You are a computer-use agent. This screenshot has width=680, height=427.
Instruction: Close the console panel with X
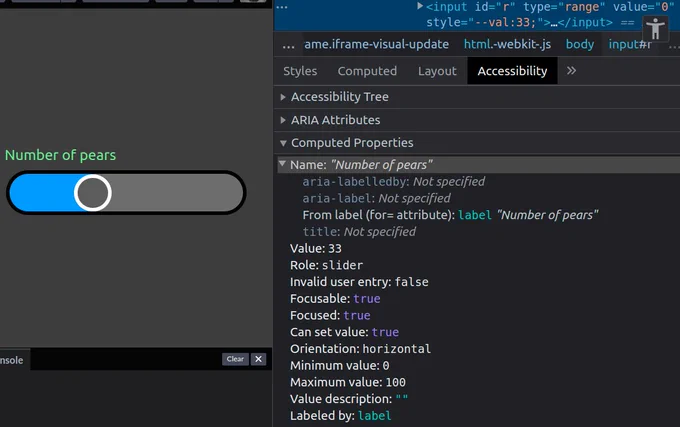[258, 359]
